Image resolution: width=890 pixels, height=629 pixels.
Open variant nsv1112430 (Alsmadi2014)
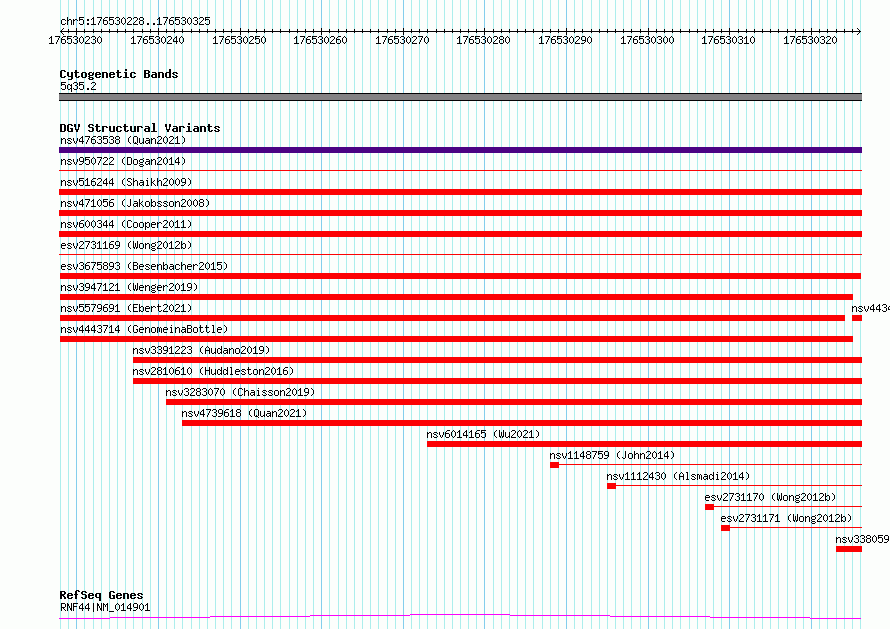click(678, 476)
